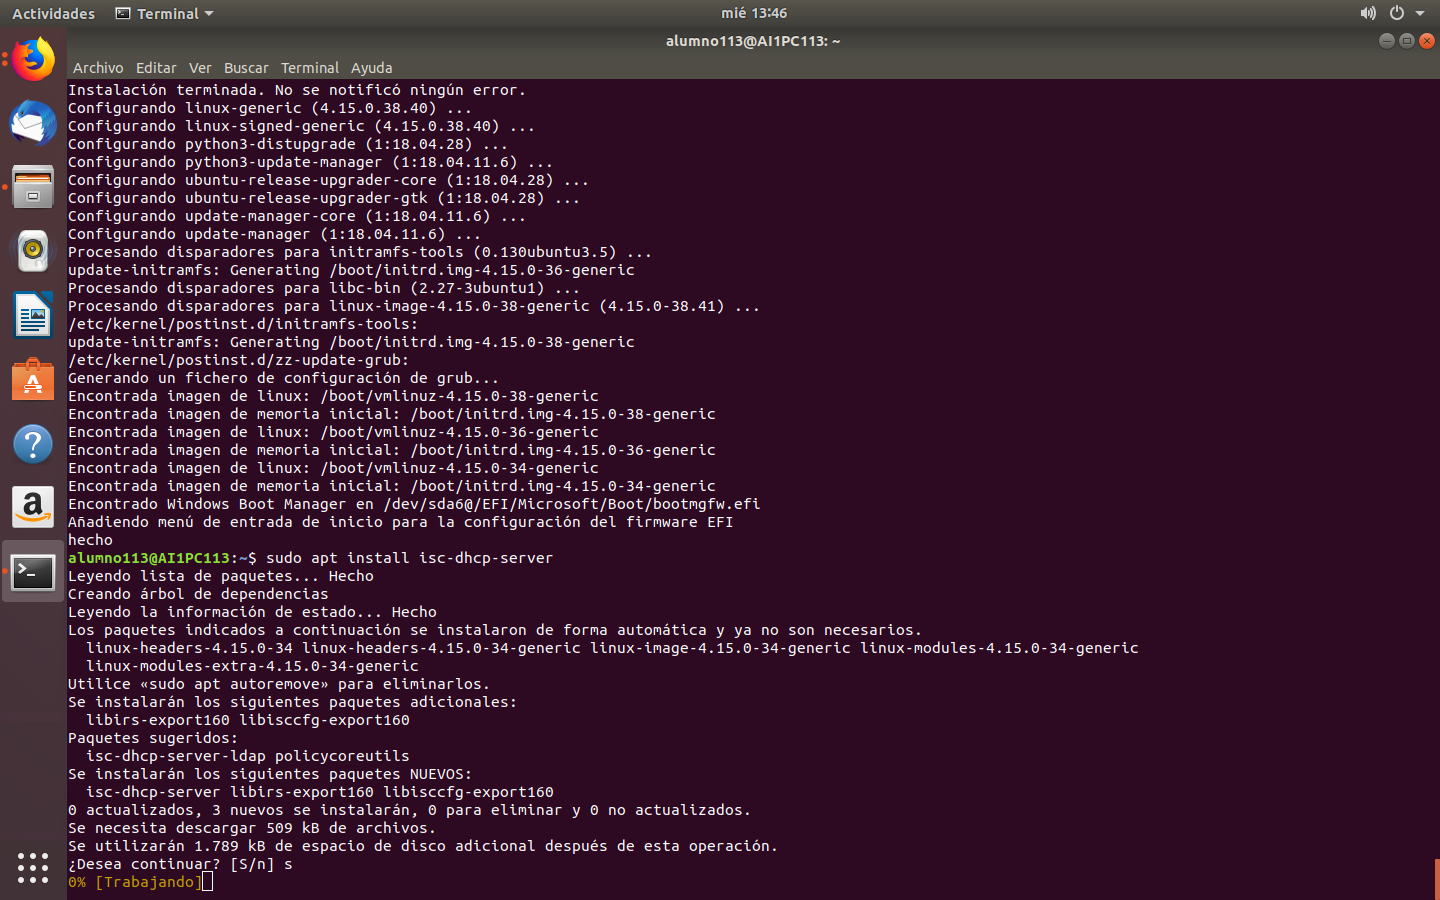Open the Archivo menu

(97, 67)
